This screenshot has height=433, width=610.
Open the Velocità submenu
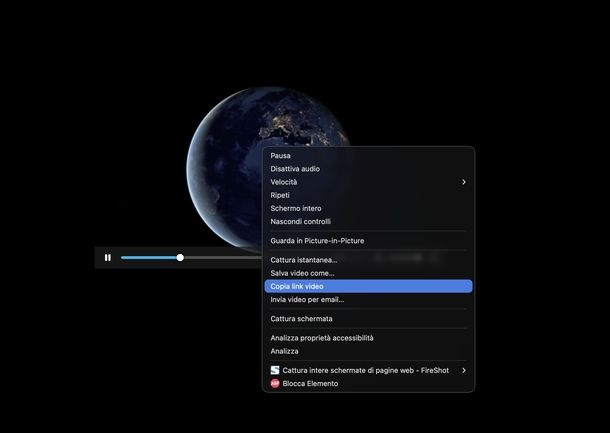click(368, 182)
